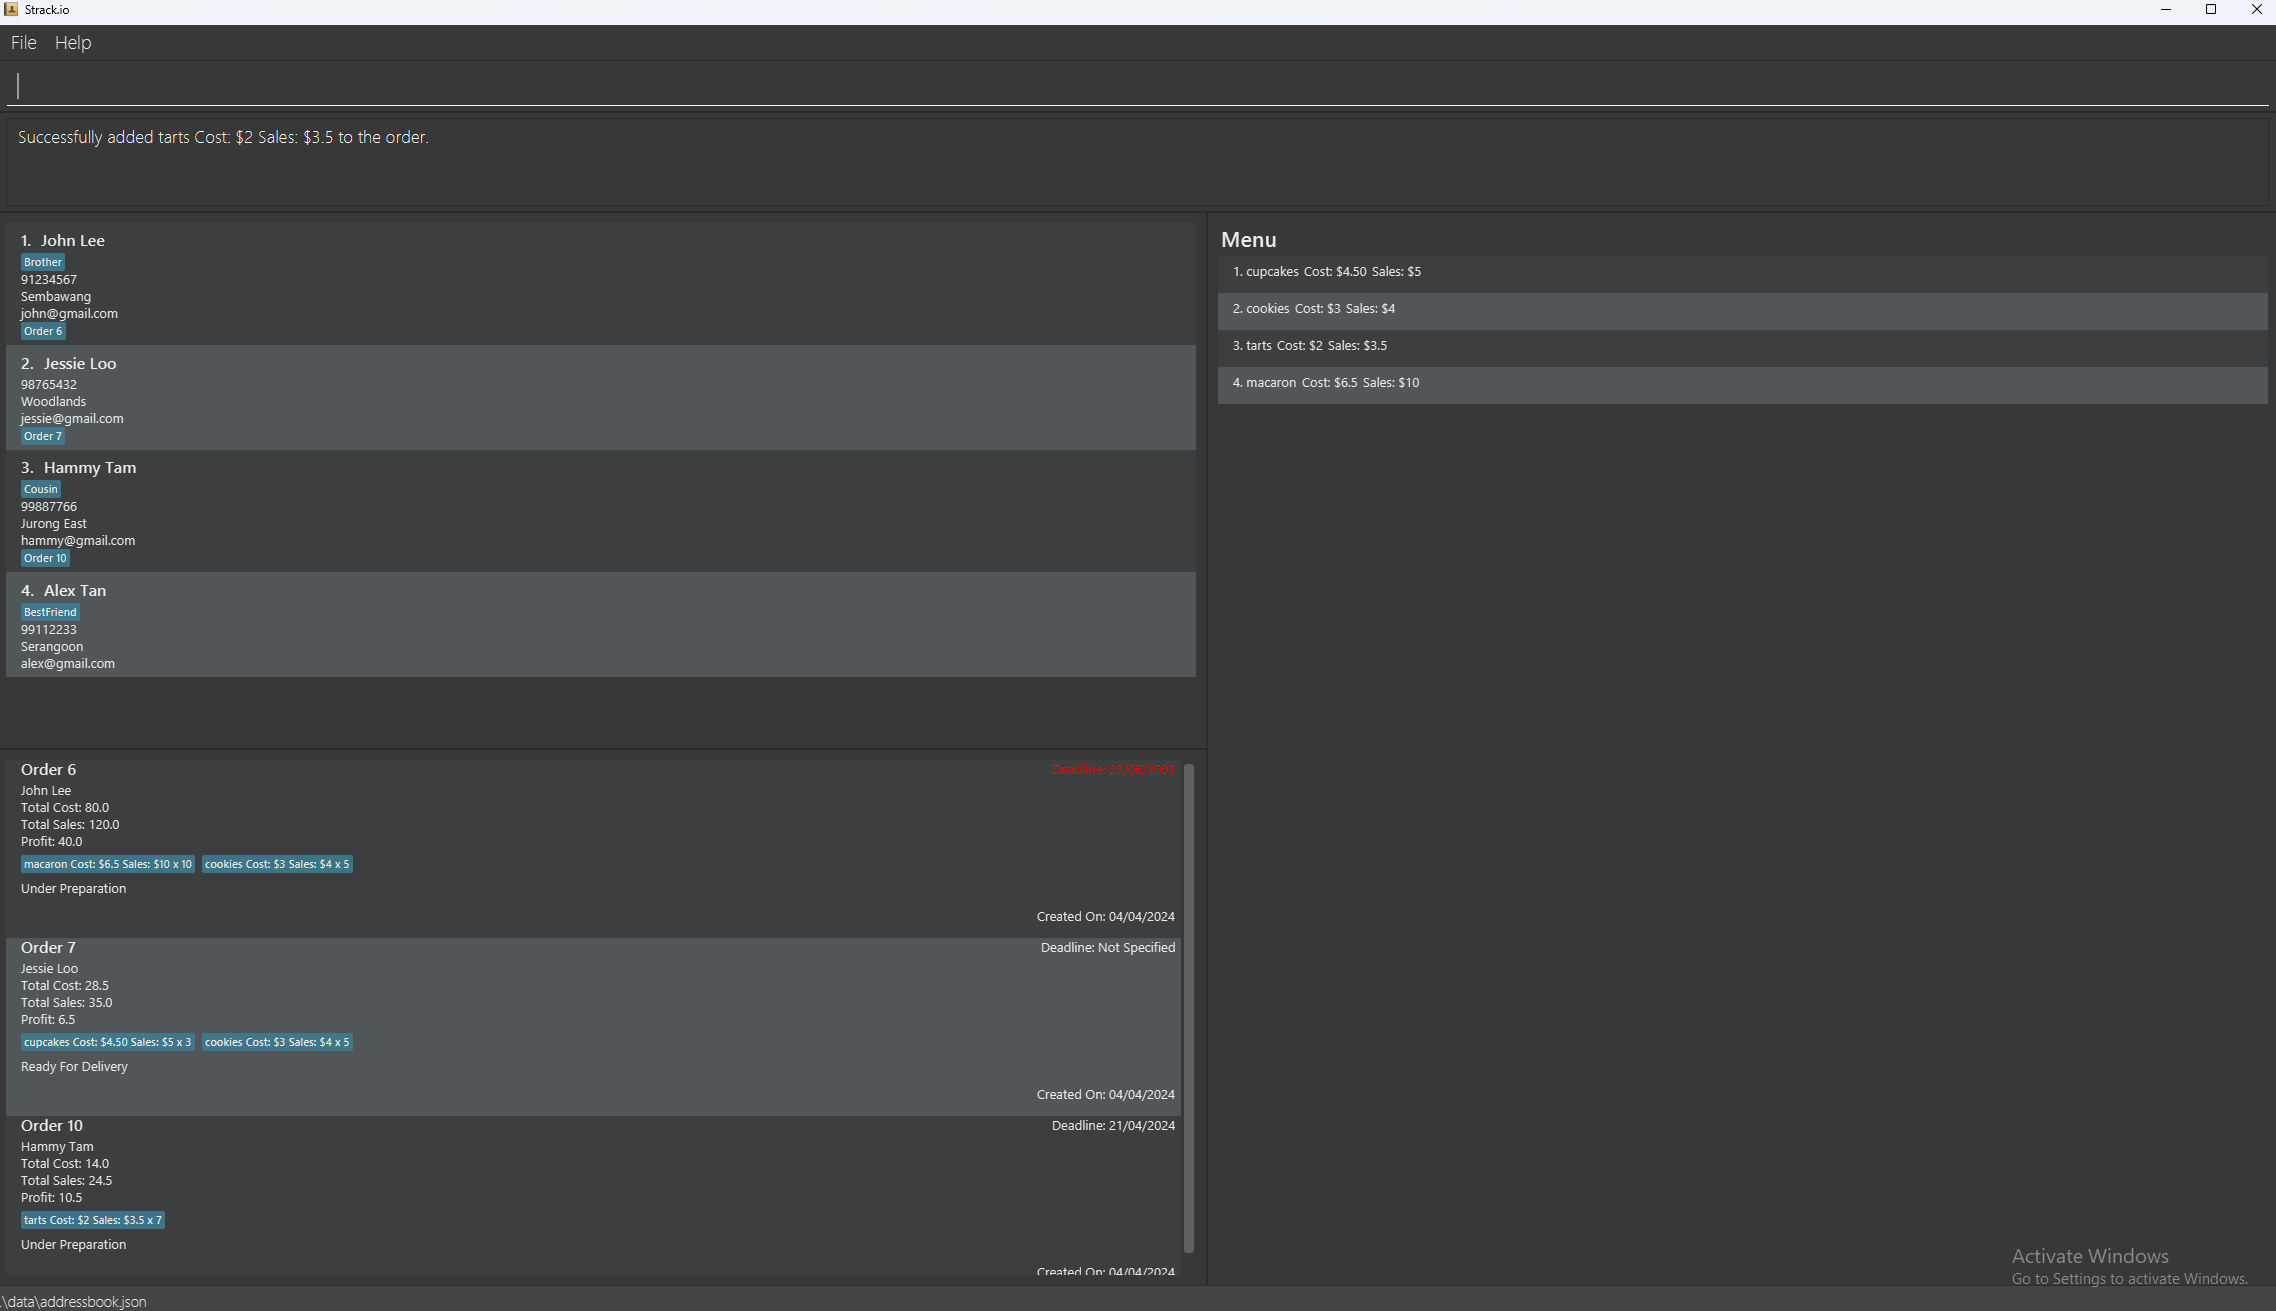Click the Order 7 tag under Jessie Loo
The image size is (2276, 1311).
coord(43,437)
